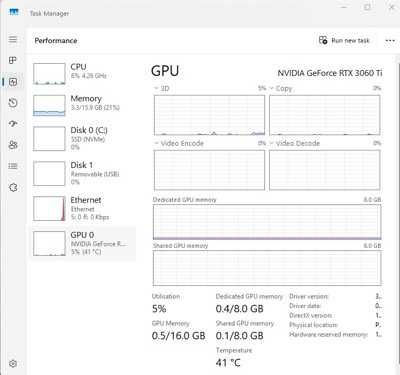
Task: Click the GPU 0 mini graph thumbnail
Action: click(x=49, y=244)
